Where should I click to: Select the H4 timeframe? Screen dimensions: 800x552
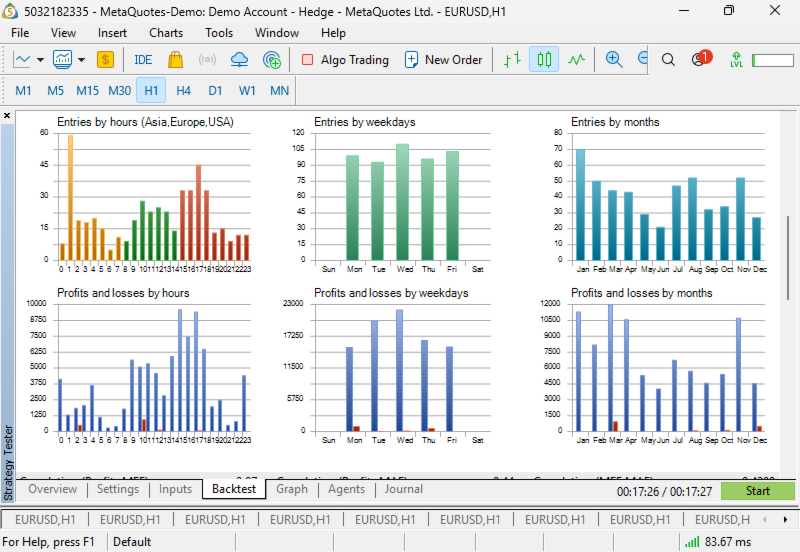(x=183, y=91)
